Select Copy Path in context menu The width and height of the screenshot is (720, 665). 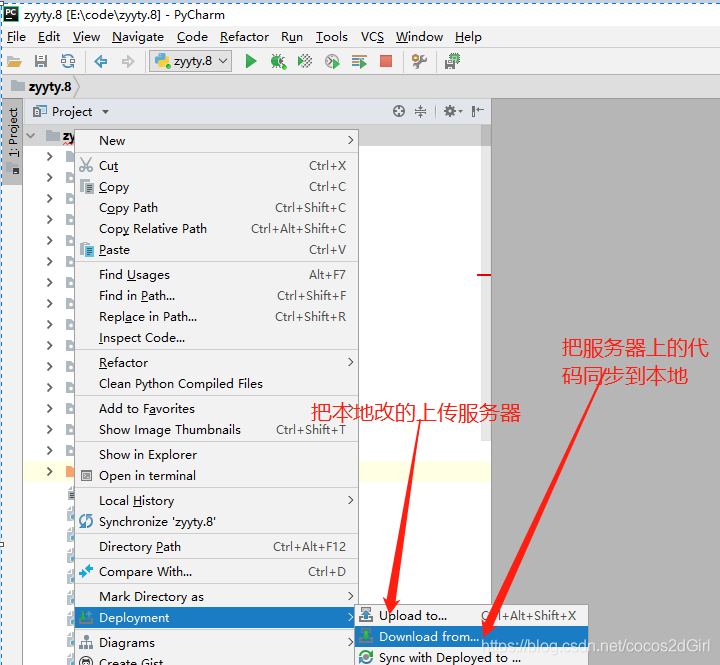216,208
